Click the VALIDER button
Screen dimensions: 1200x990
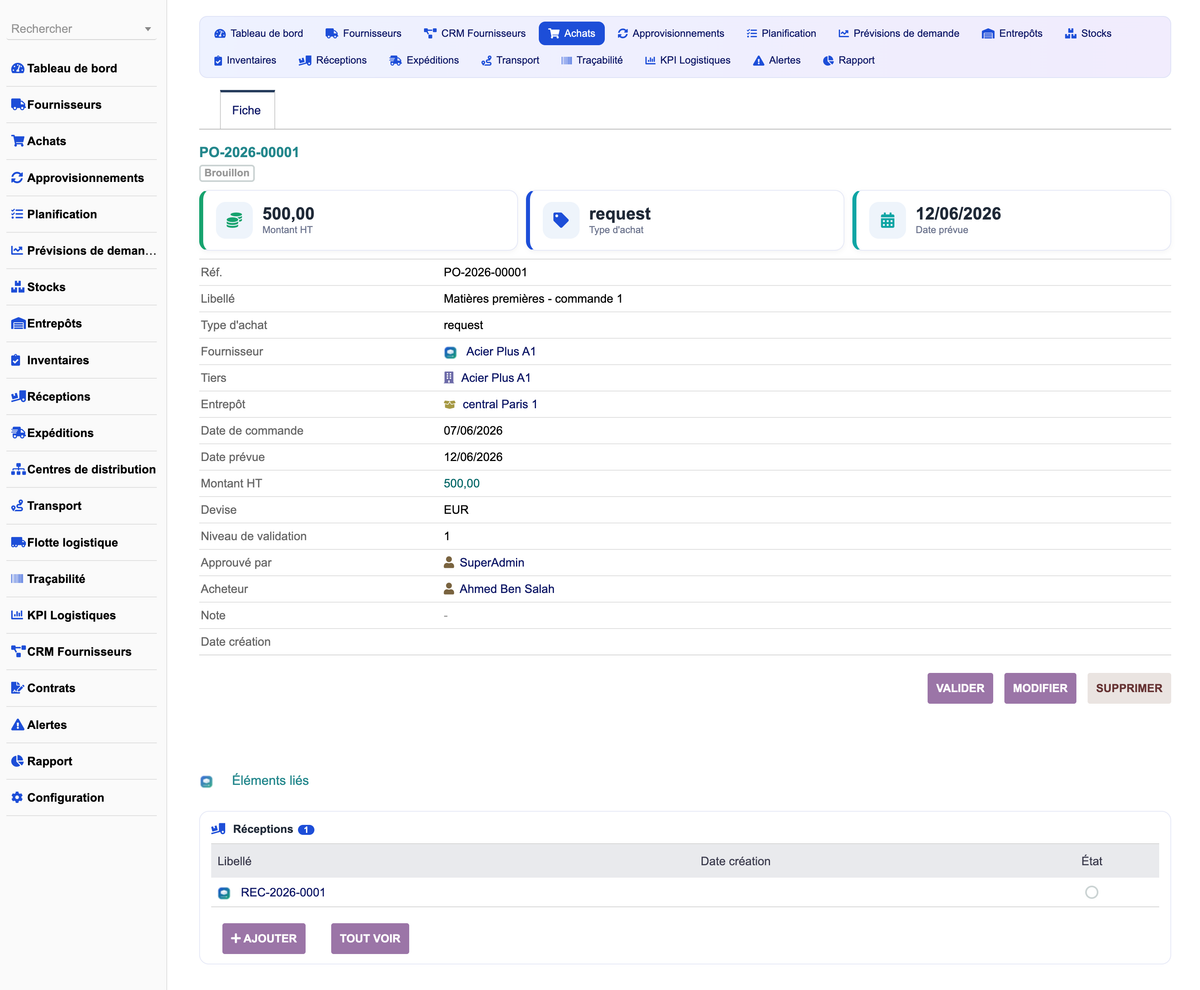click(x=960, y=688)
